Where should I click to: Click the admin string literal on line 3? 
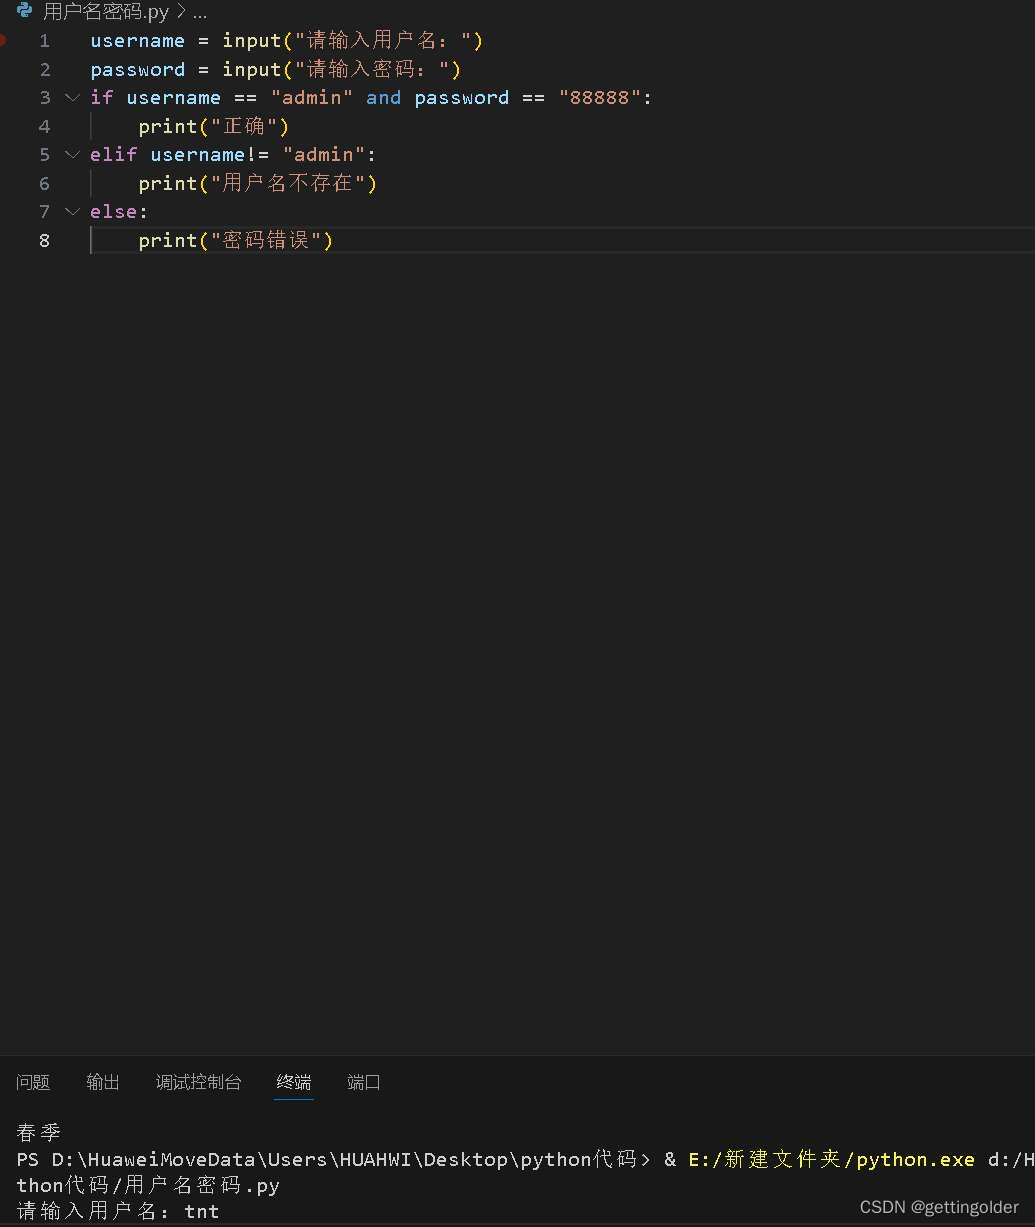coord(312,97)
